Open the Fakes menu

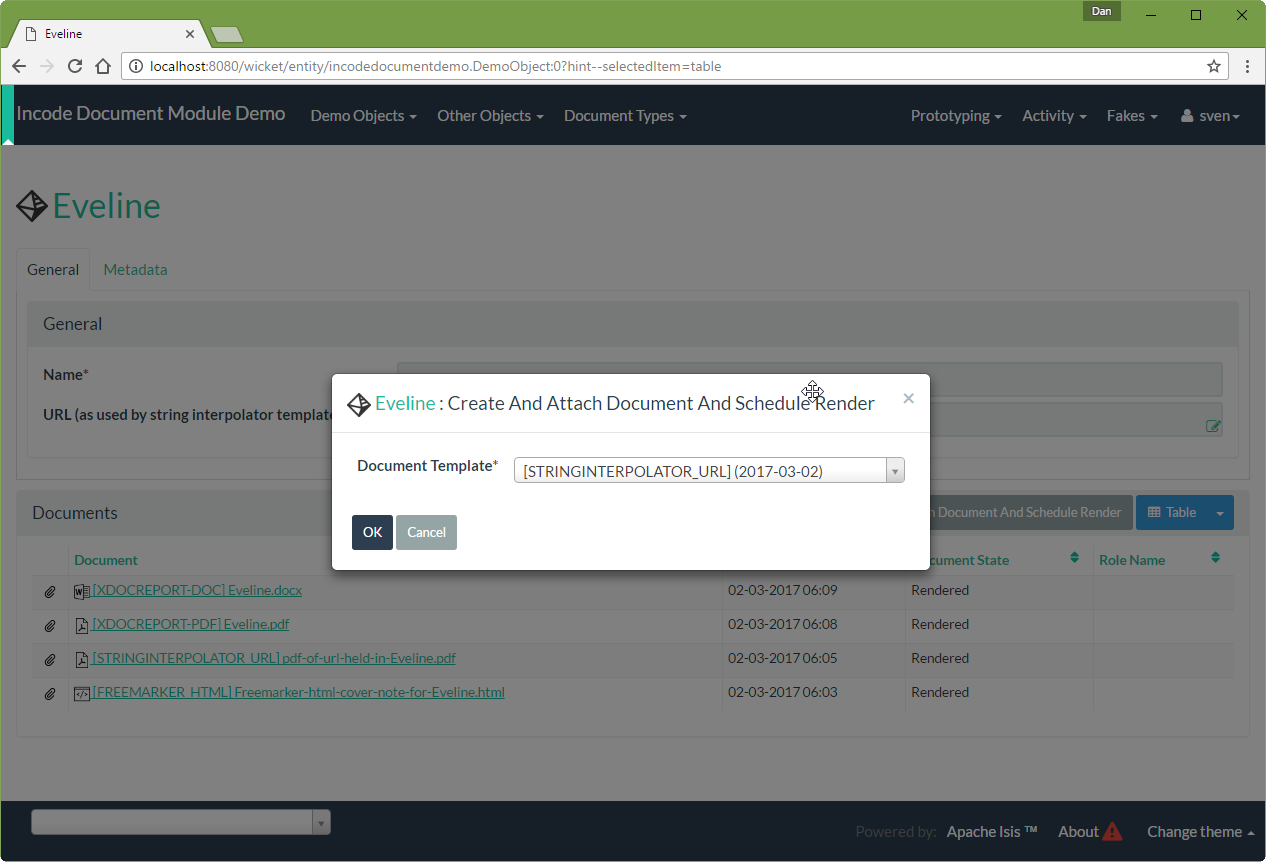[x=1132, y=116]
